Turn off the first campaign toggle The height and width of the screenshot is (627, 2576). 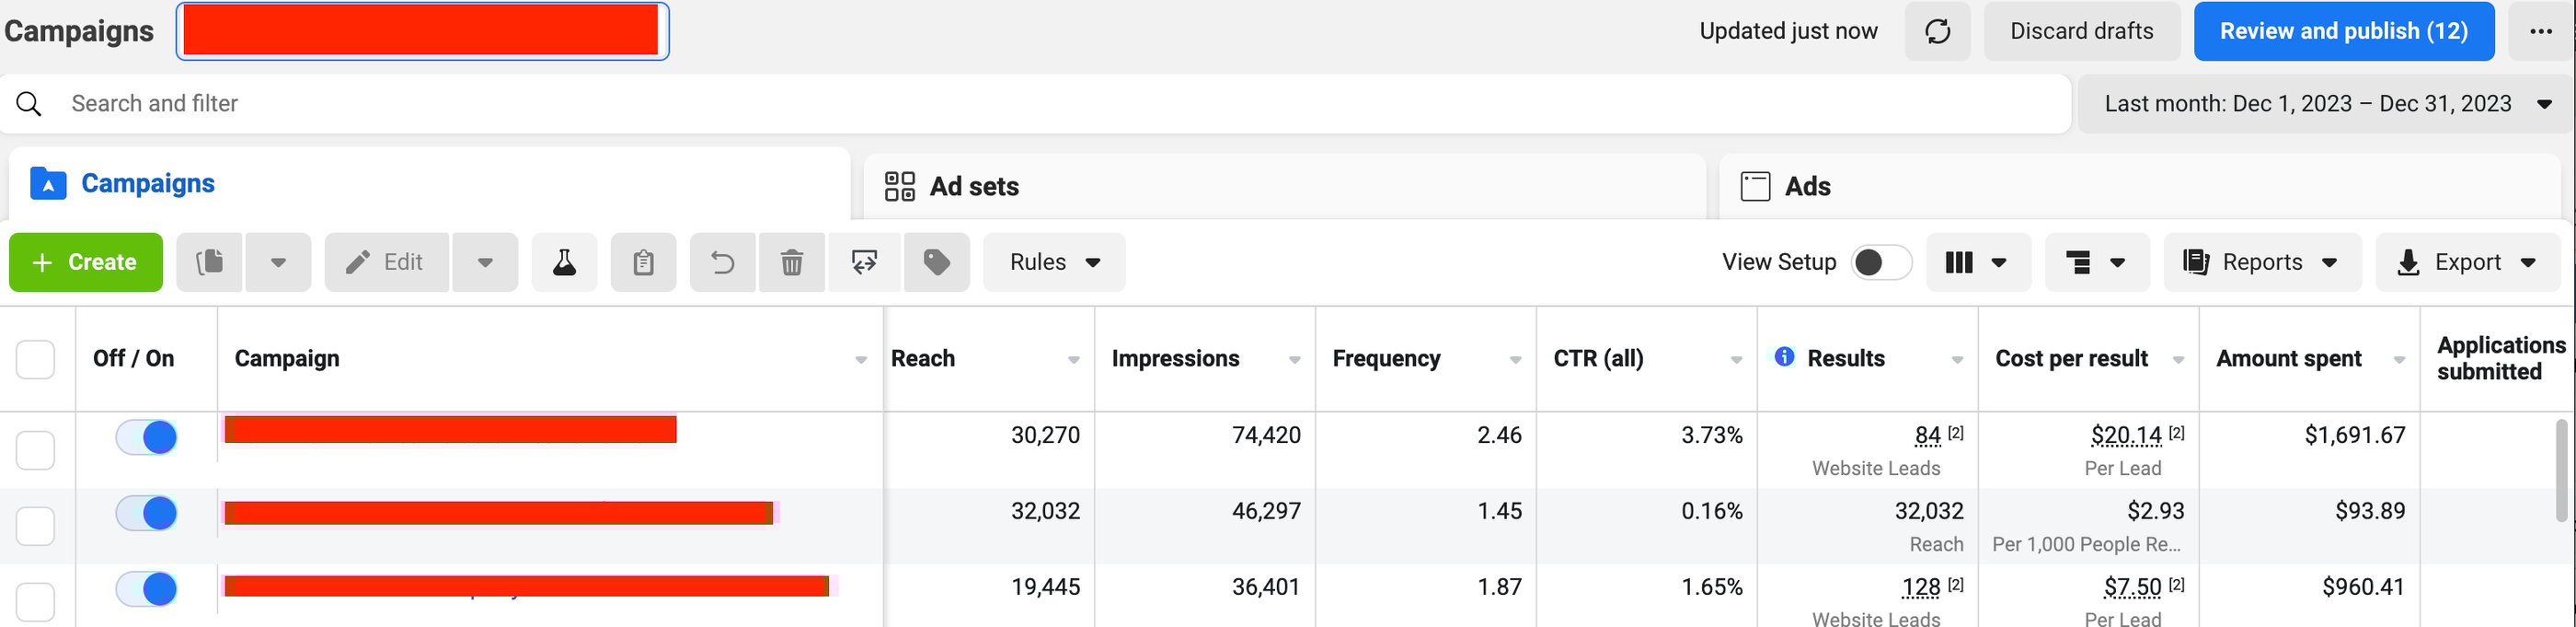(x=147, y=437)
